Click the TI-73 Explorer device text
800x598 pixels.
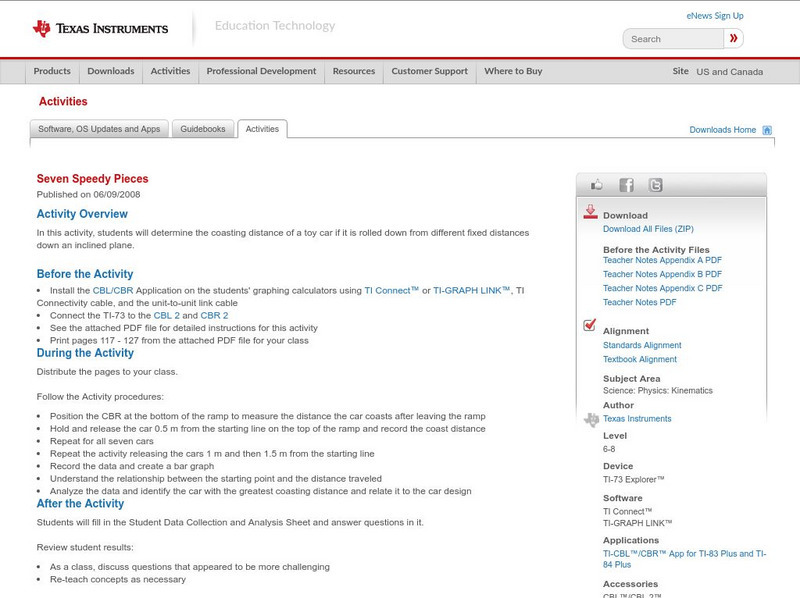tap(634, 480)
